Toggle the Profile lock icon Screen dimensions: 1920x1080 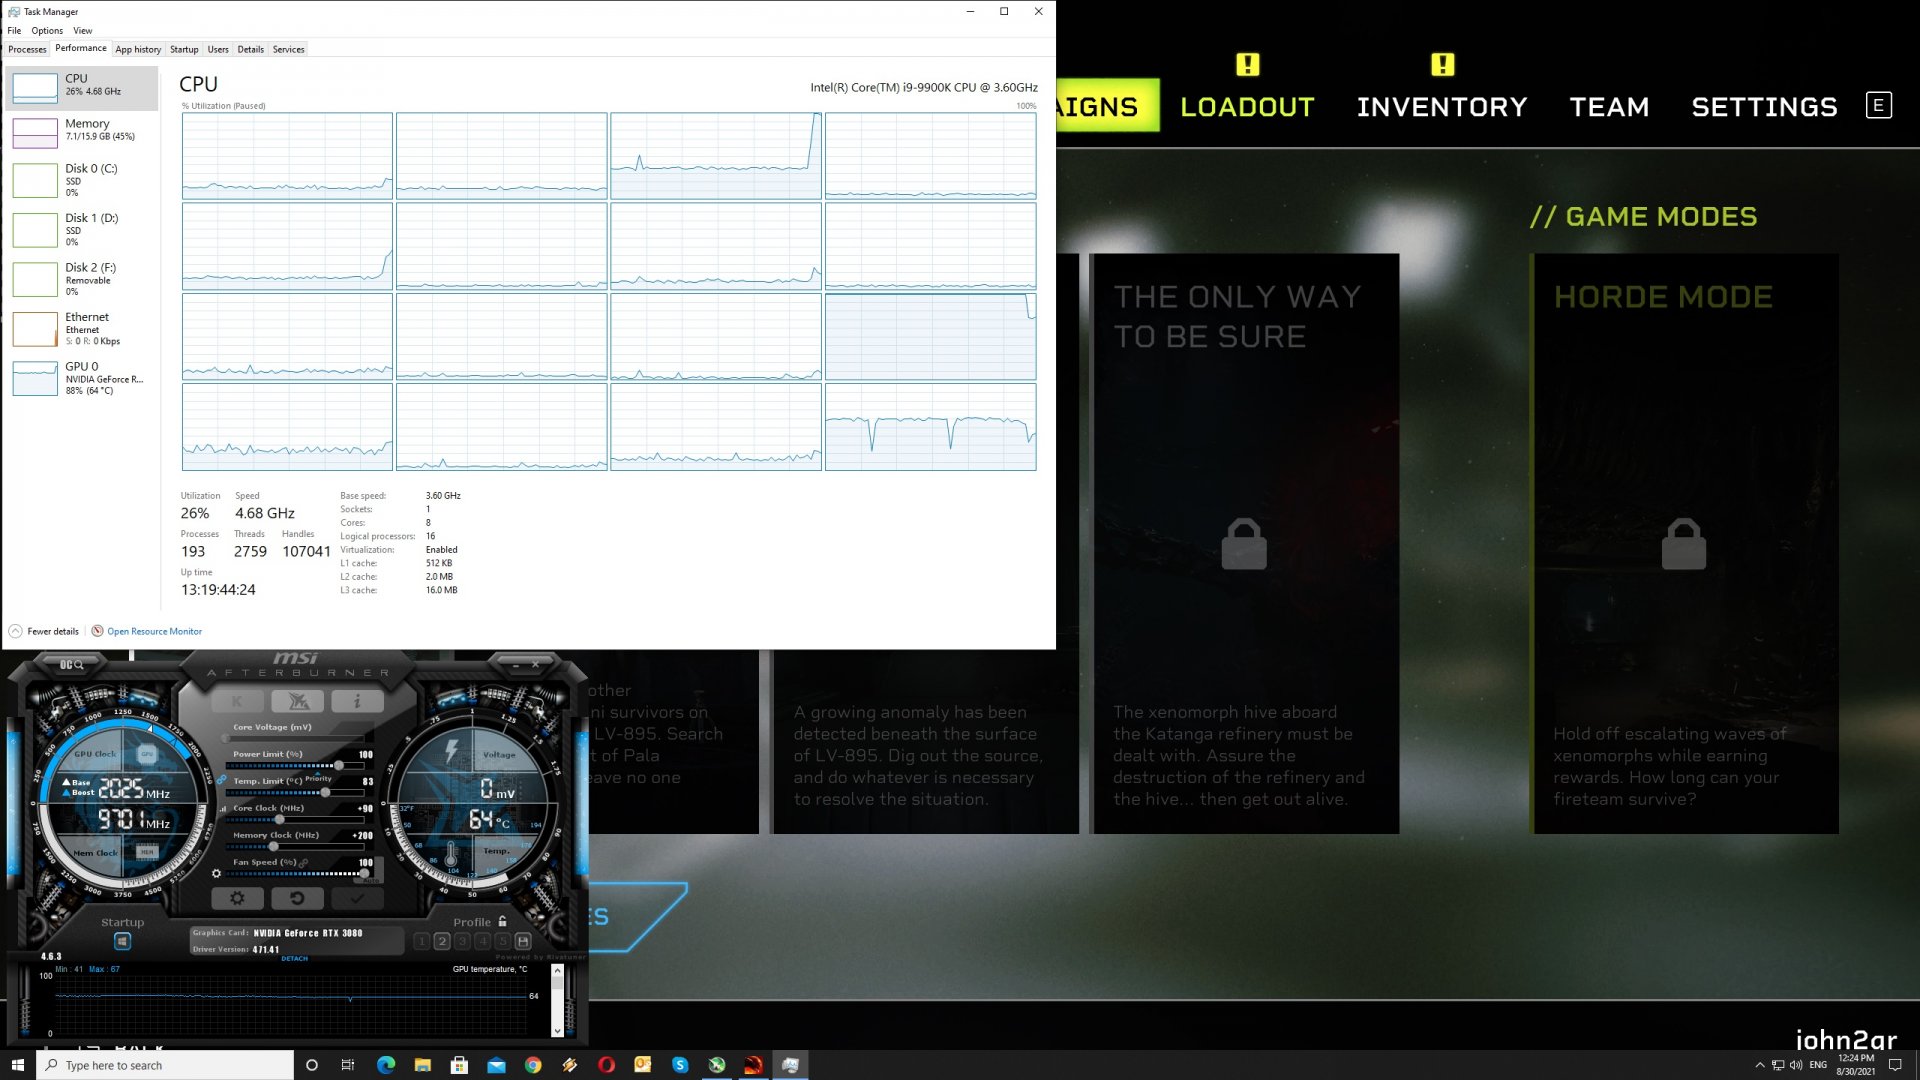pyautogui.click(x=502, y=921)
